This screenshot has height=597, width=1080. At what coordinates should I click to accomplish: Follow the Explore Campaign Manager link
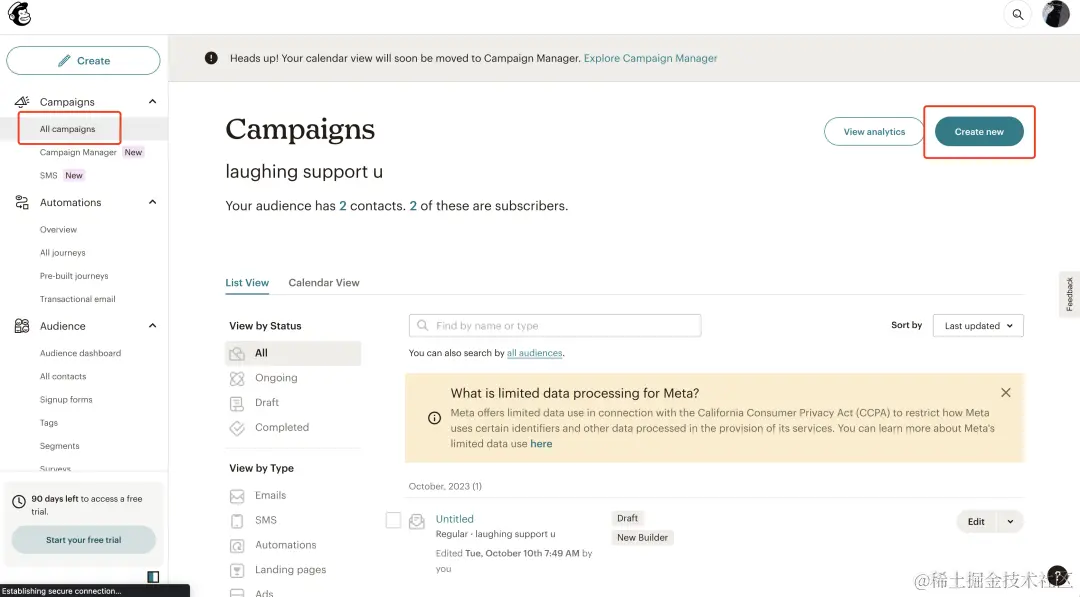650,59
